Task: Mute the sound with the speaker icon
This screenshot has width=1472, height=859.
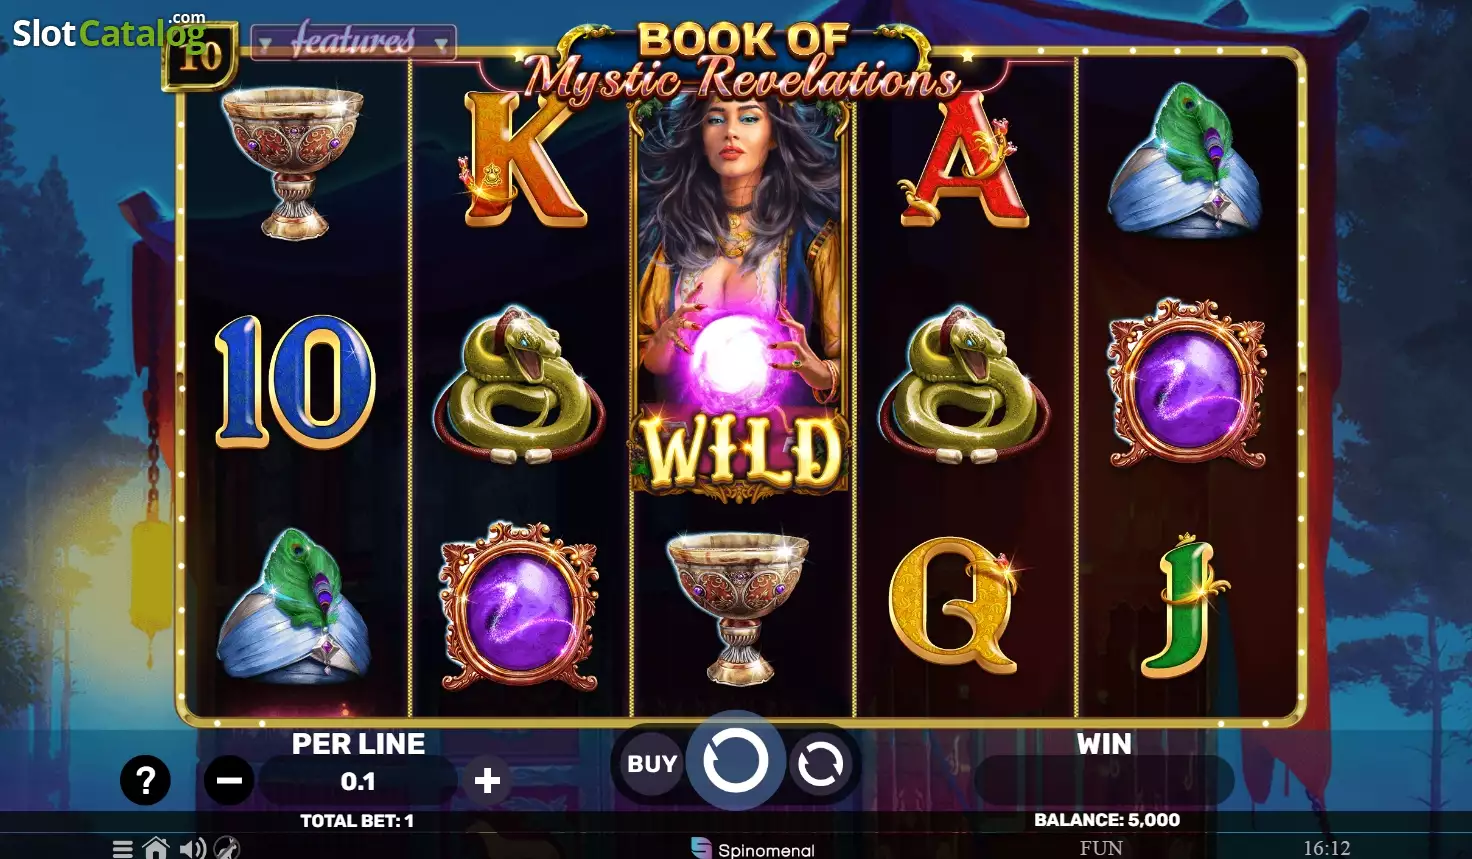Action: (x=193, y=849)
